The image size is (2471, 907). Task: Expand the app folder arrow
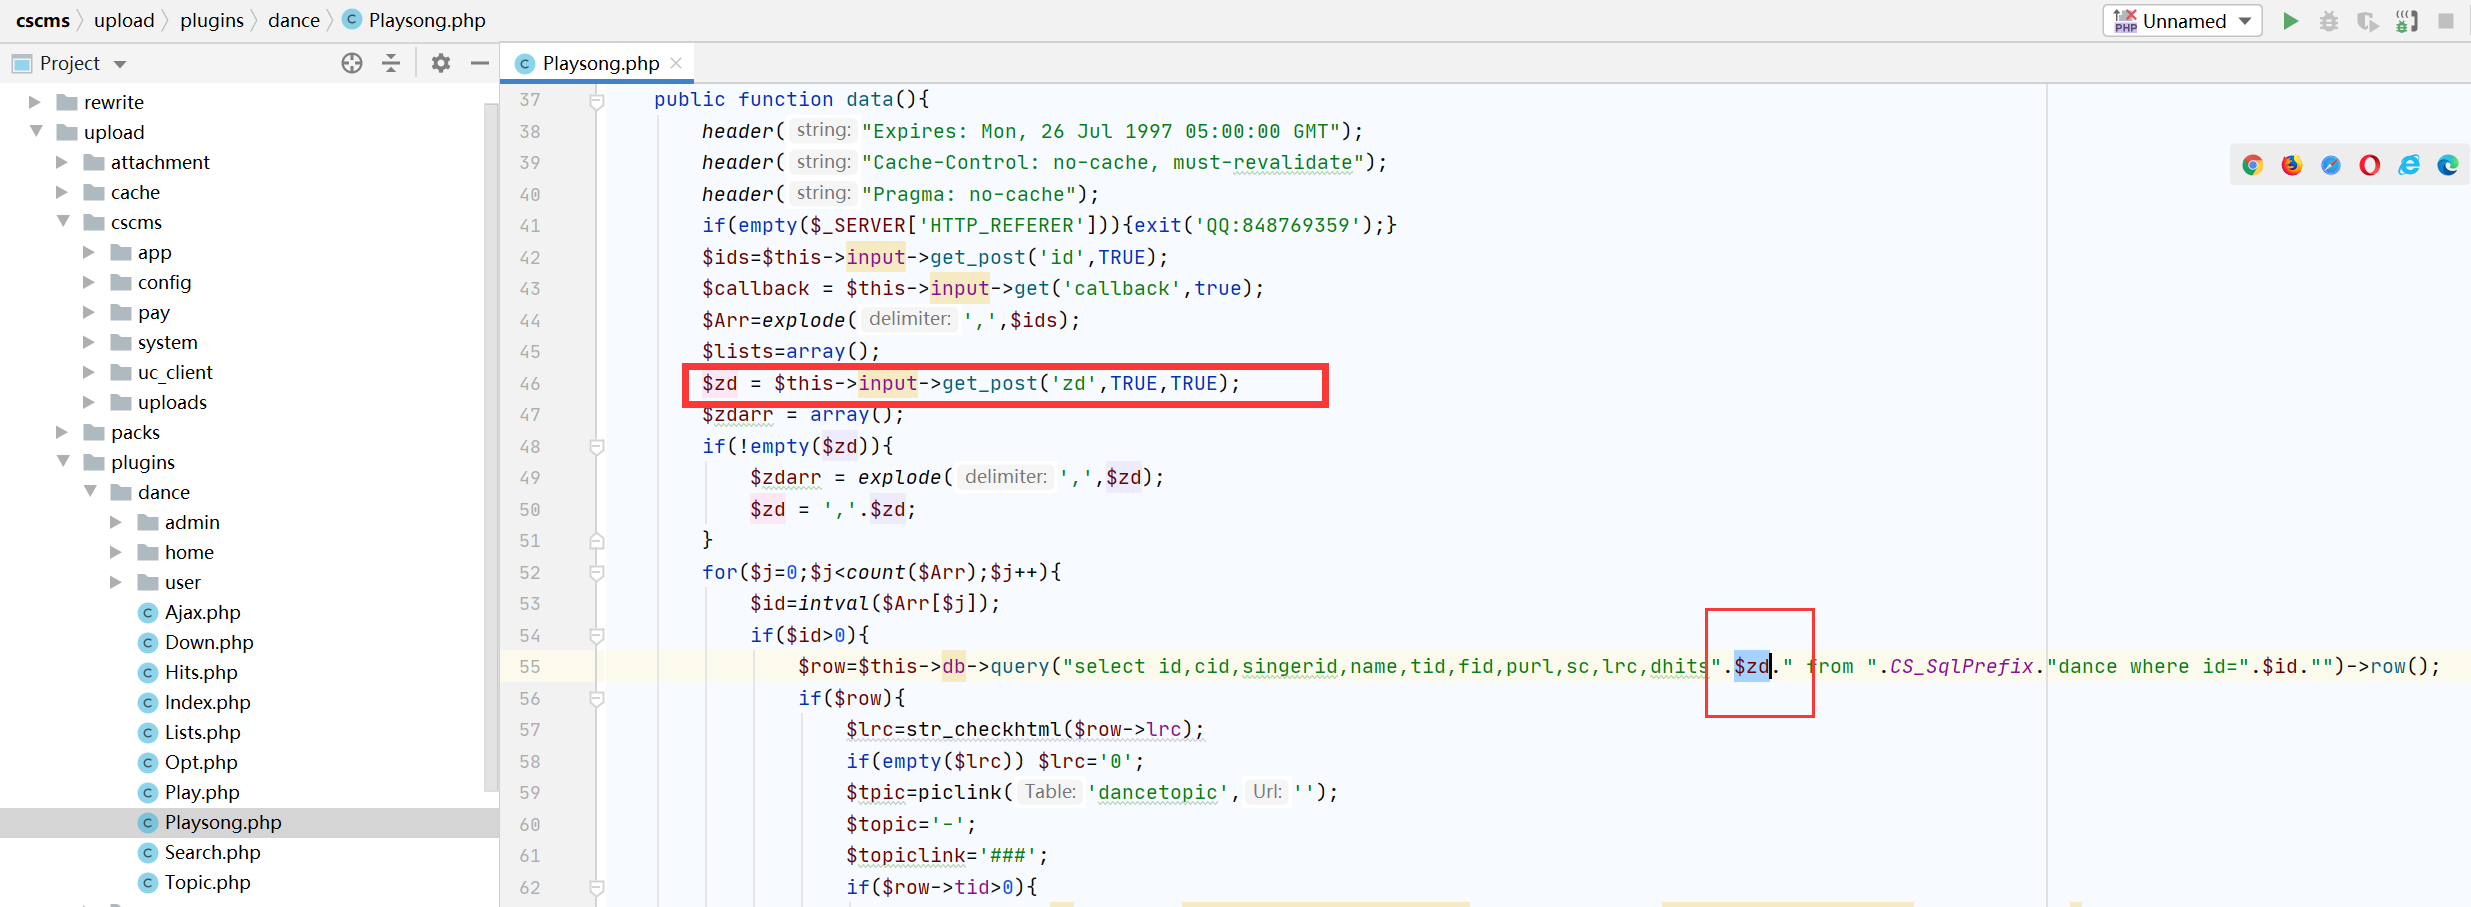[x=89, y=252]
